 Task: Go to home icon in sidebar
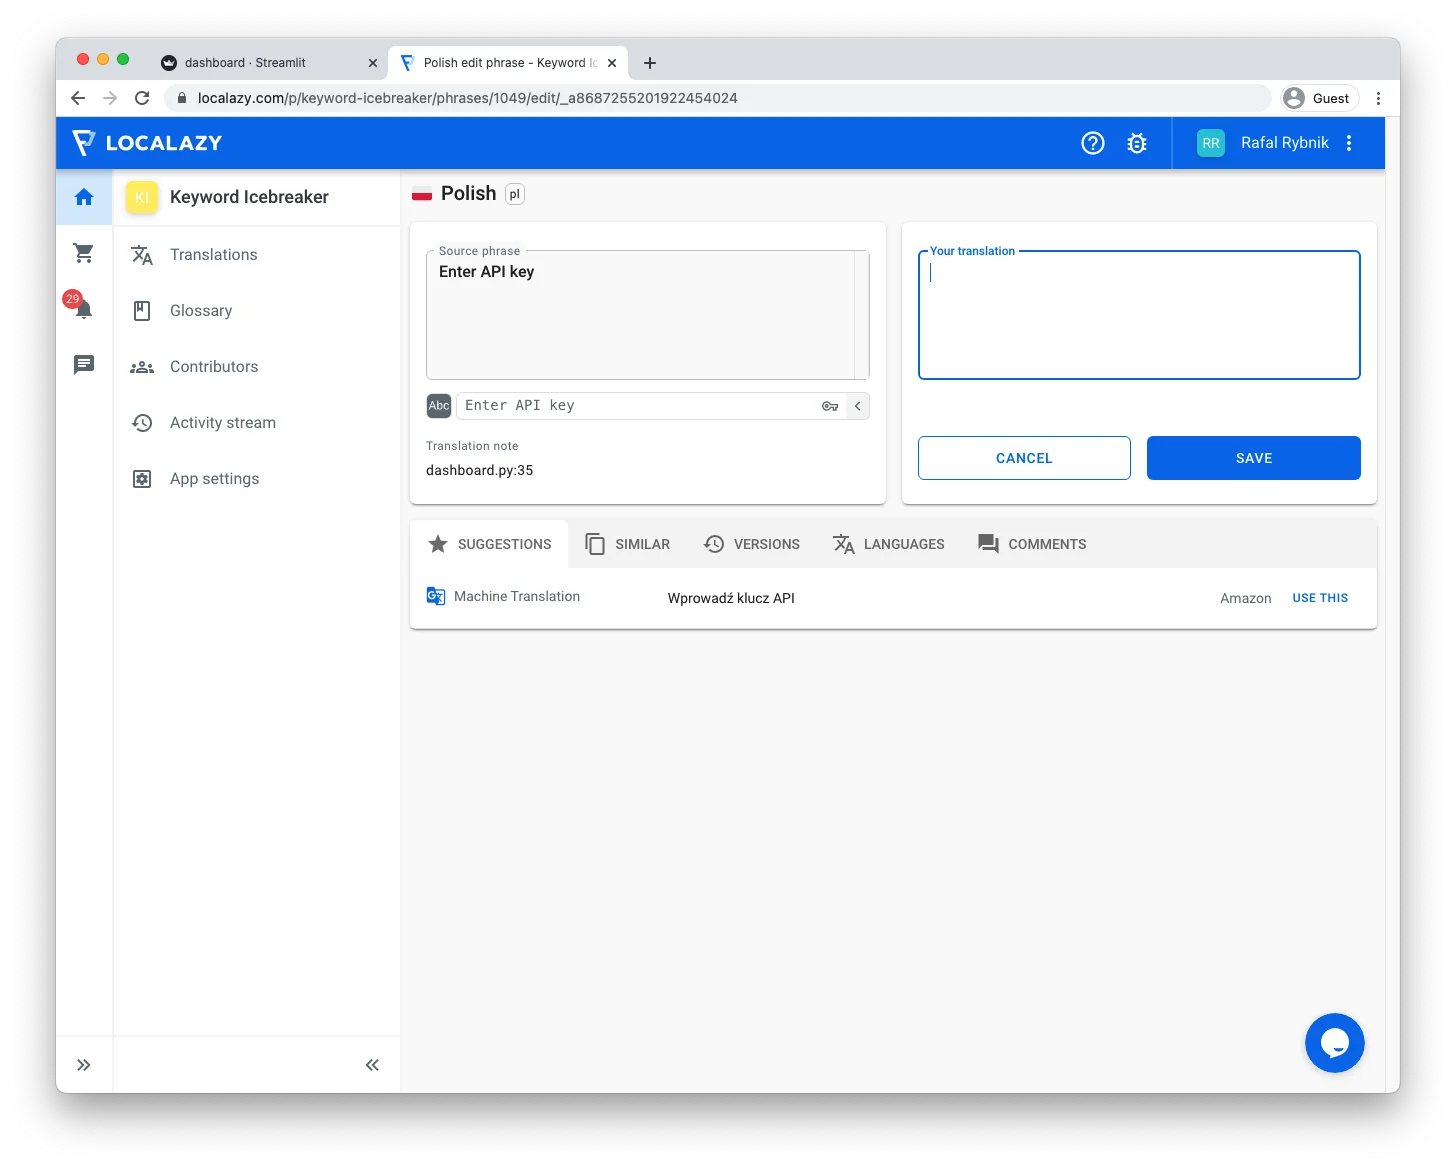pyautogui.click(x=84, y=197)
